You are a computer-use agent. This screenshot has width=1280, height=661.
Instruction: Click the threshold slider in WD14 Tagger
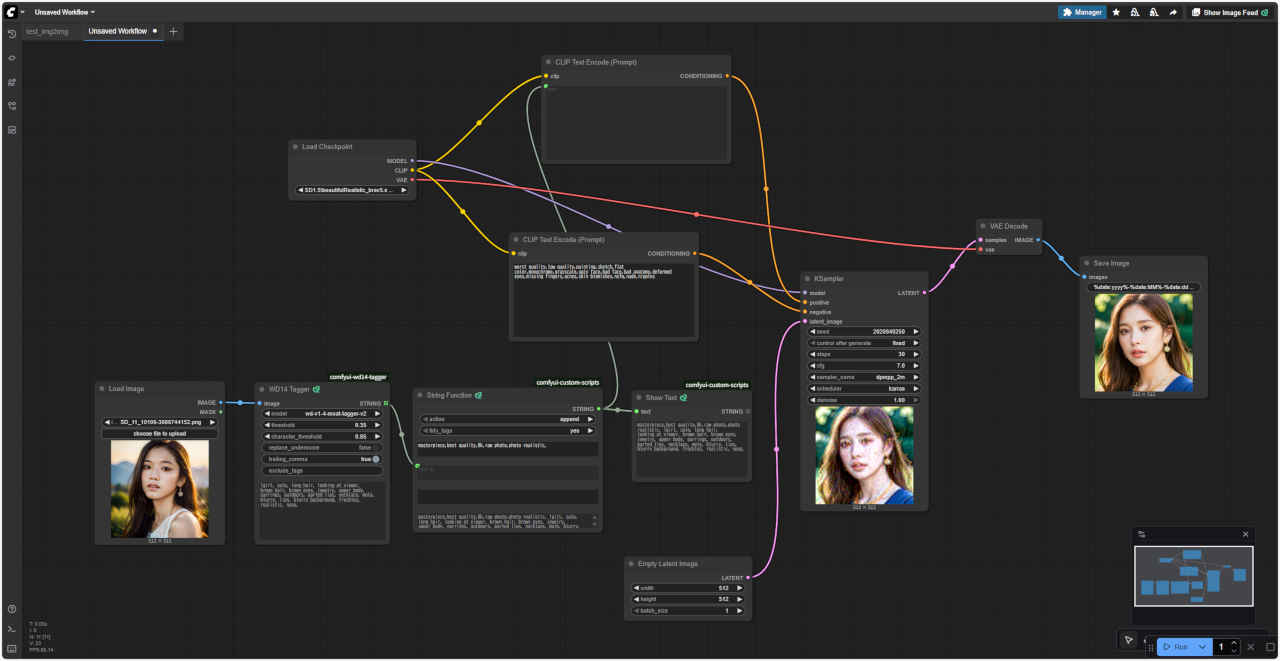click(320, 425)
